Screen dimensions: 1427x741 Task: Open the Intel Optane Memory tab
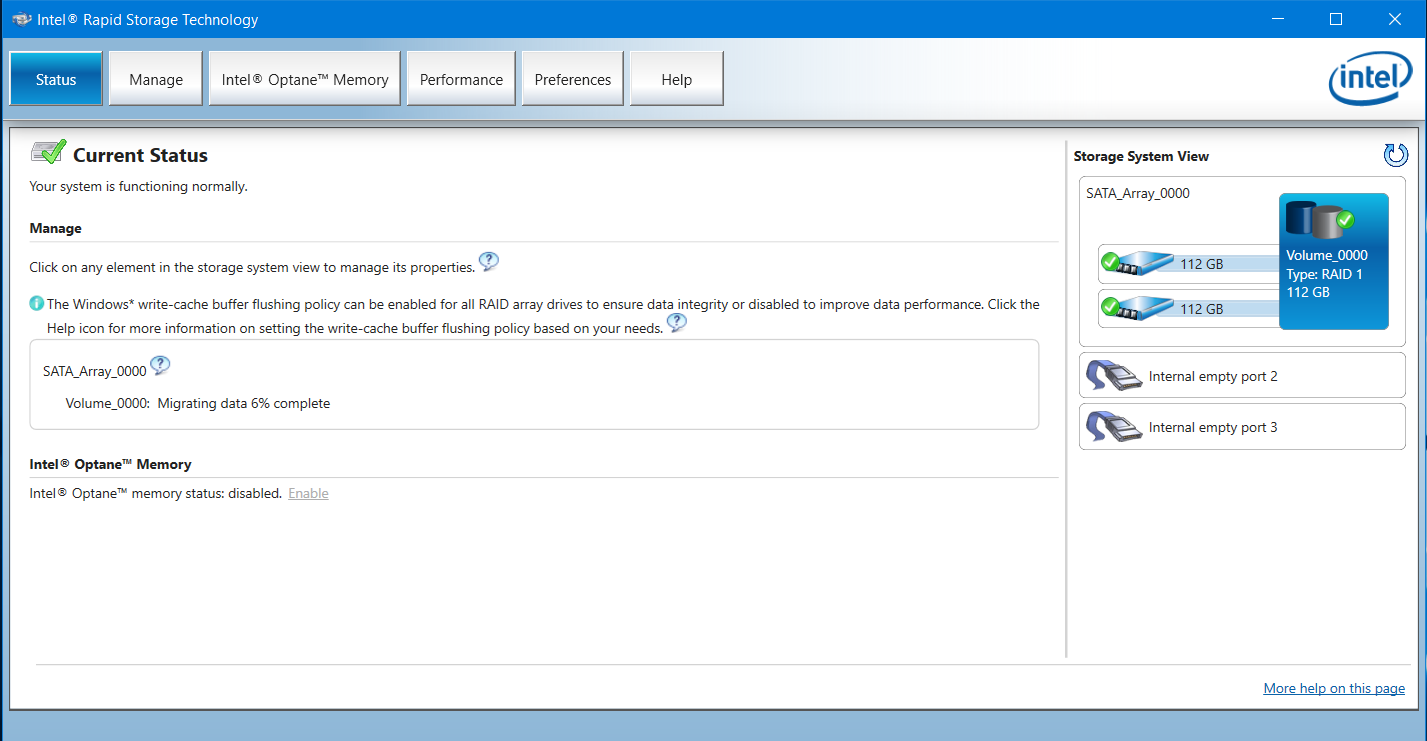coord(305,79)
